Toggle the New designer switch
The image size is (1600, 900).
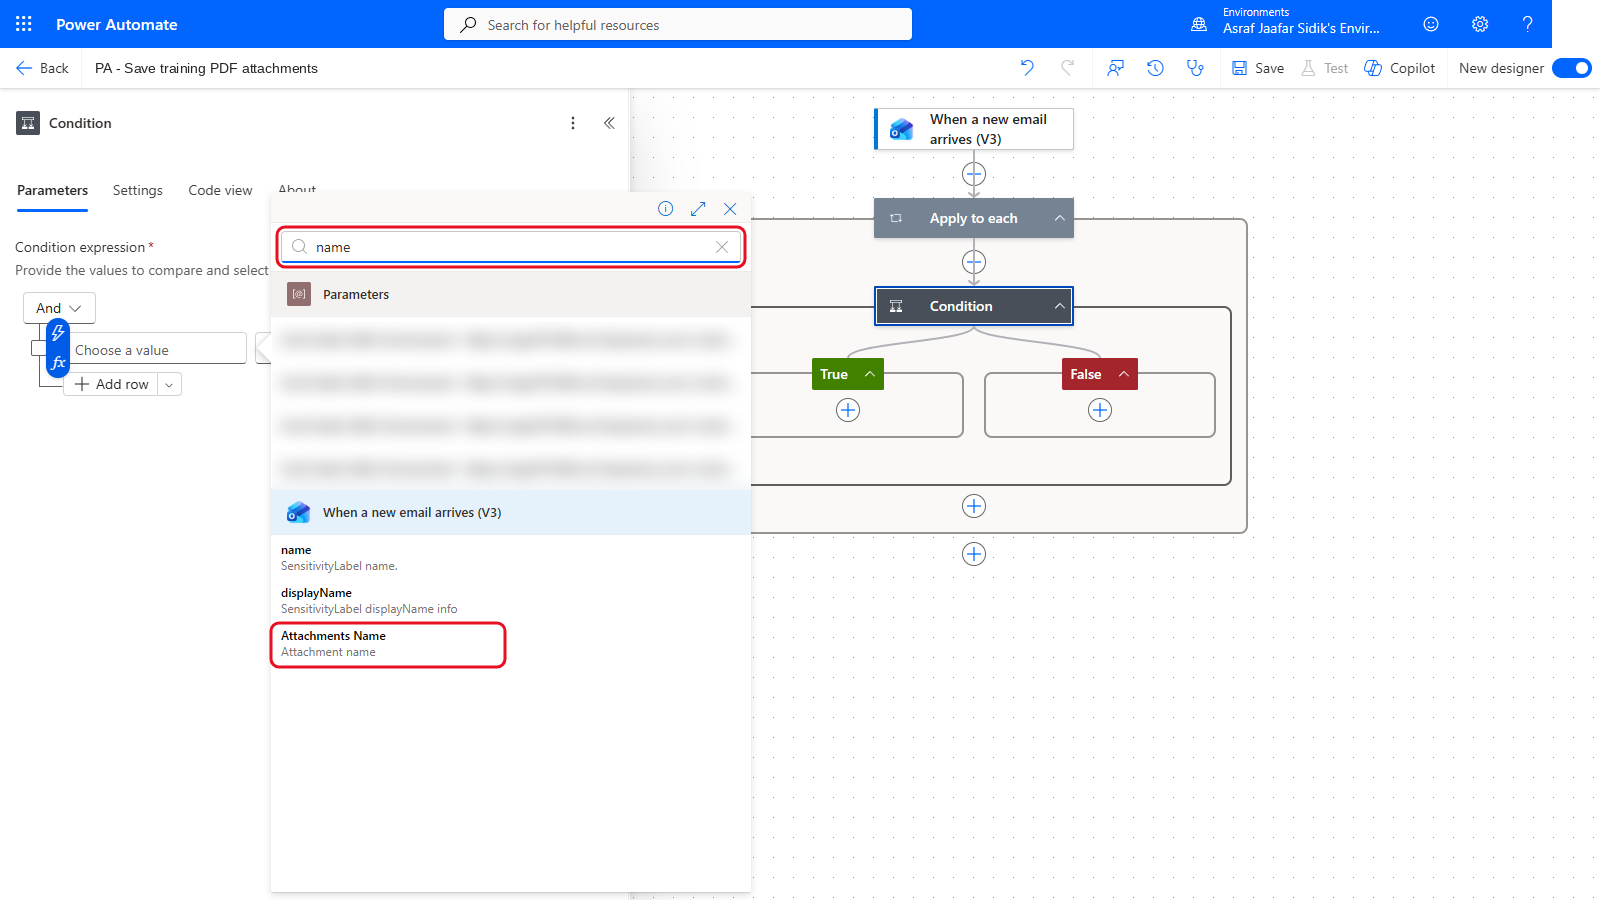pos(1572,68)
